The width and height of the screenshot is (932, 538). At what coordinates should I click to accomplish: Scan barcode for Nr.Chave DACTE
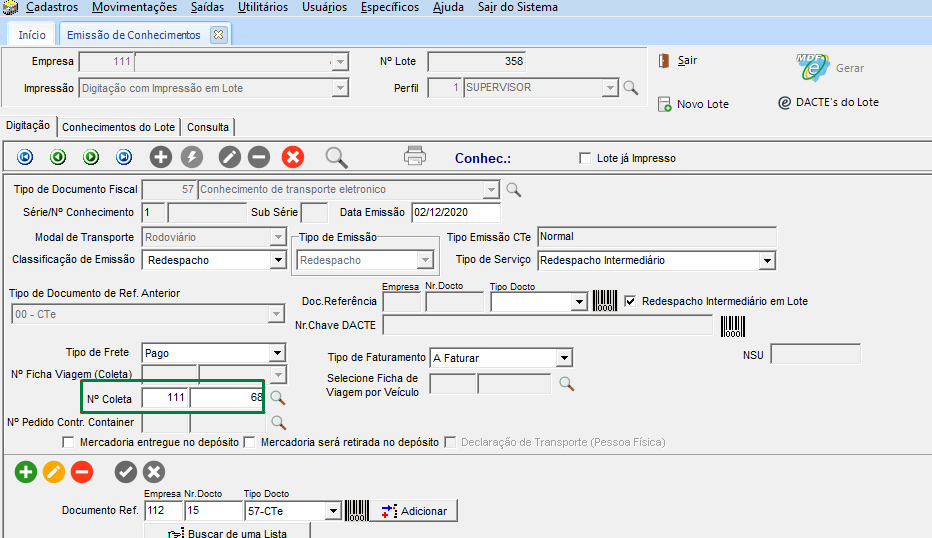733,326
